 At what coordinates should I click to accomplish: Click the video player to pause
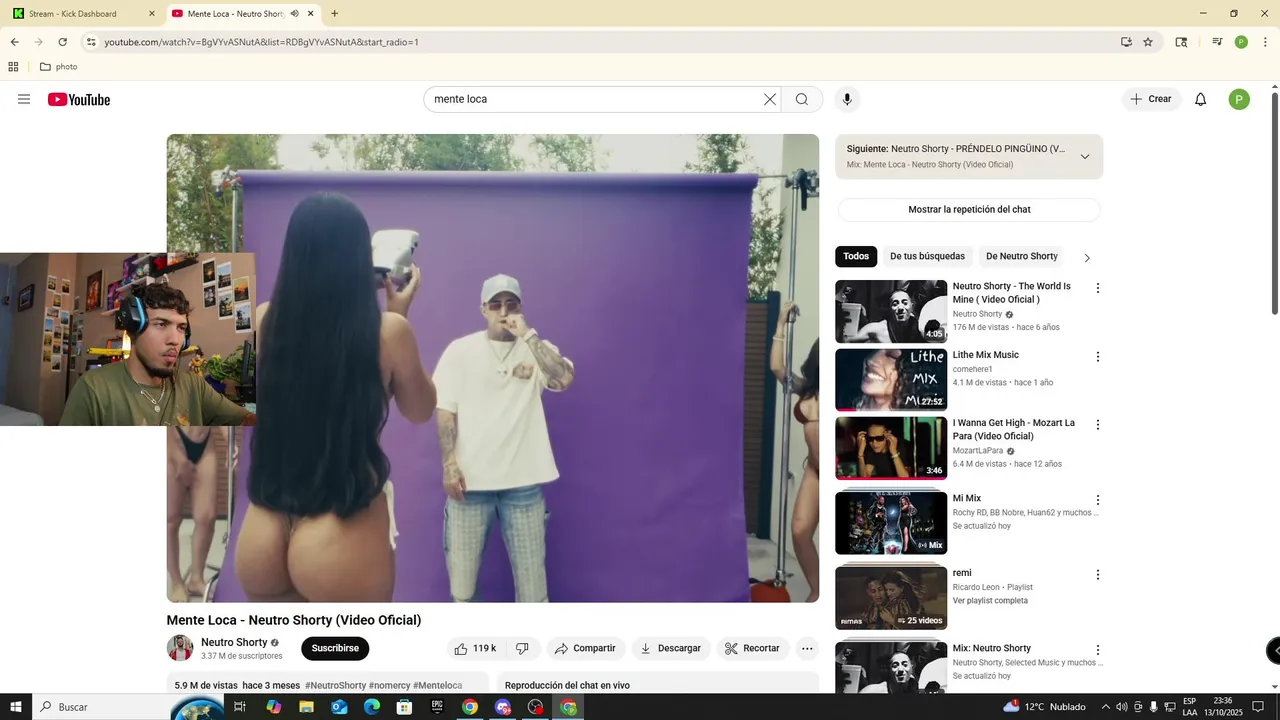point(493,368)
